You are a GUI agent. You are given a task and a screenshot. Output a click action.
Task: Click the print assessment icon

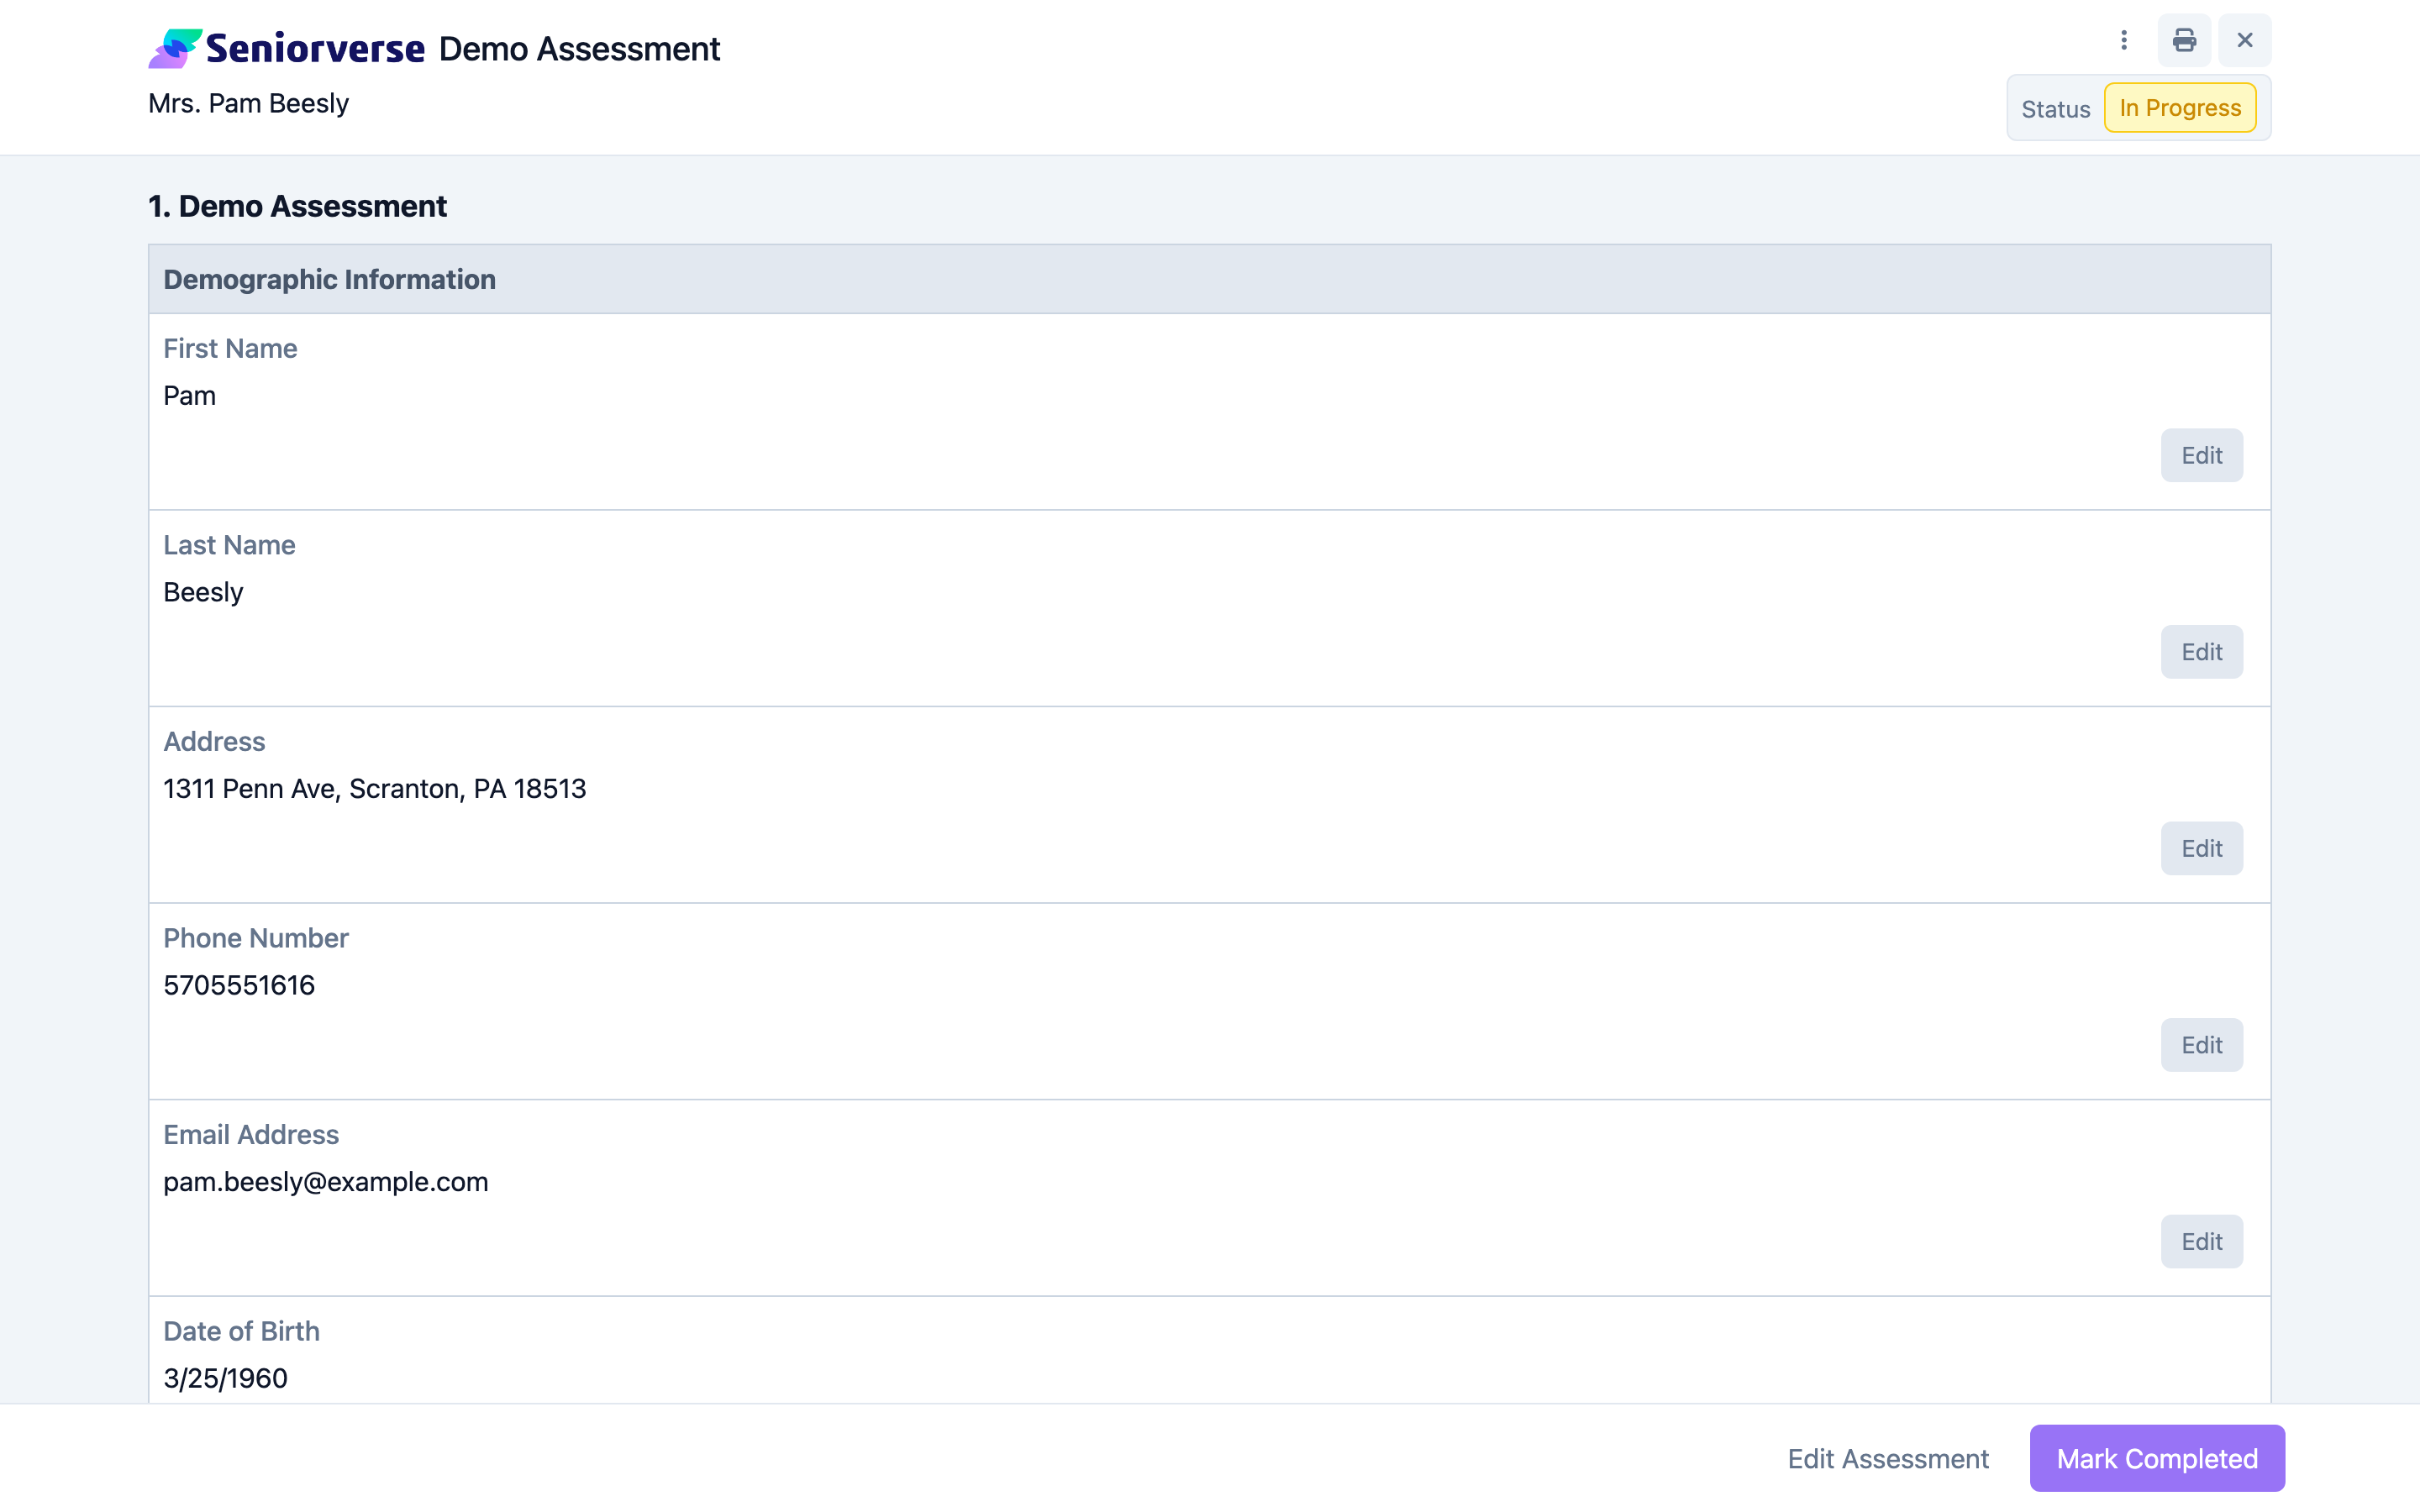point(2184,40)
